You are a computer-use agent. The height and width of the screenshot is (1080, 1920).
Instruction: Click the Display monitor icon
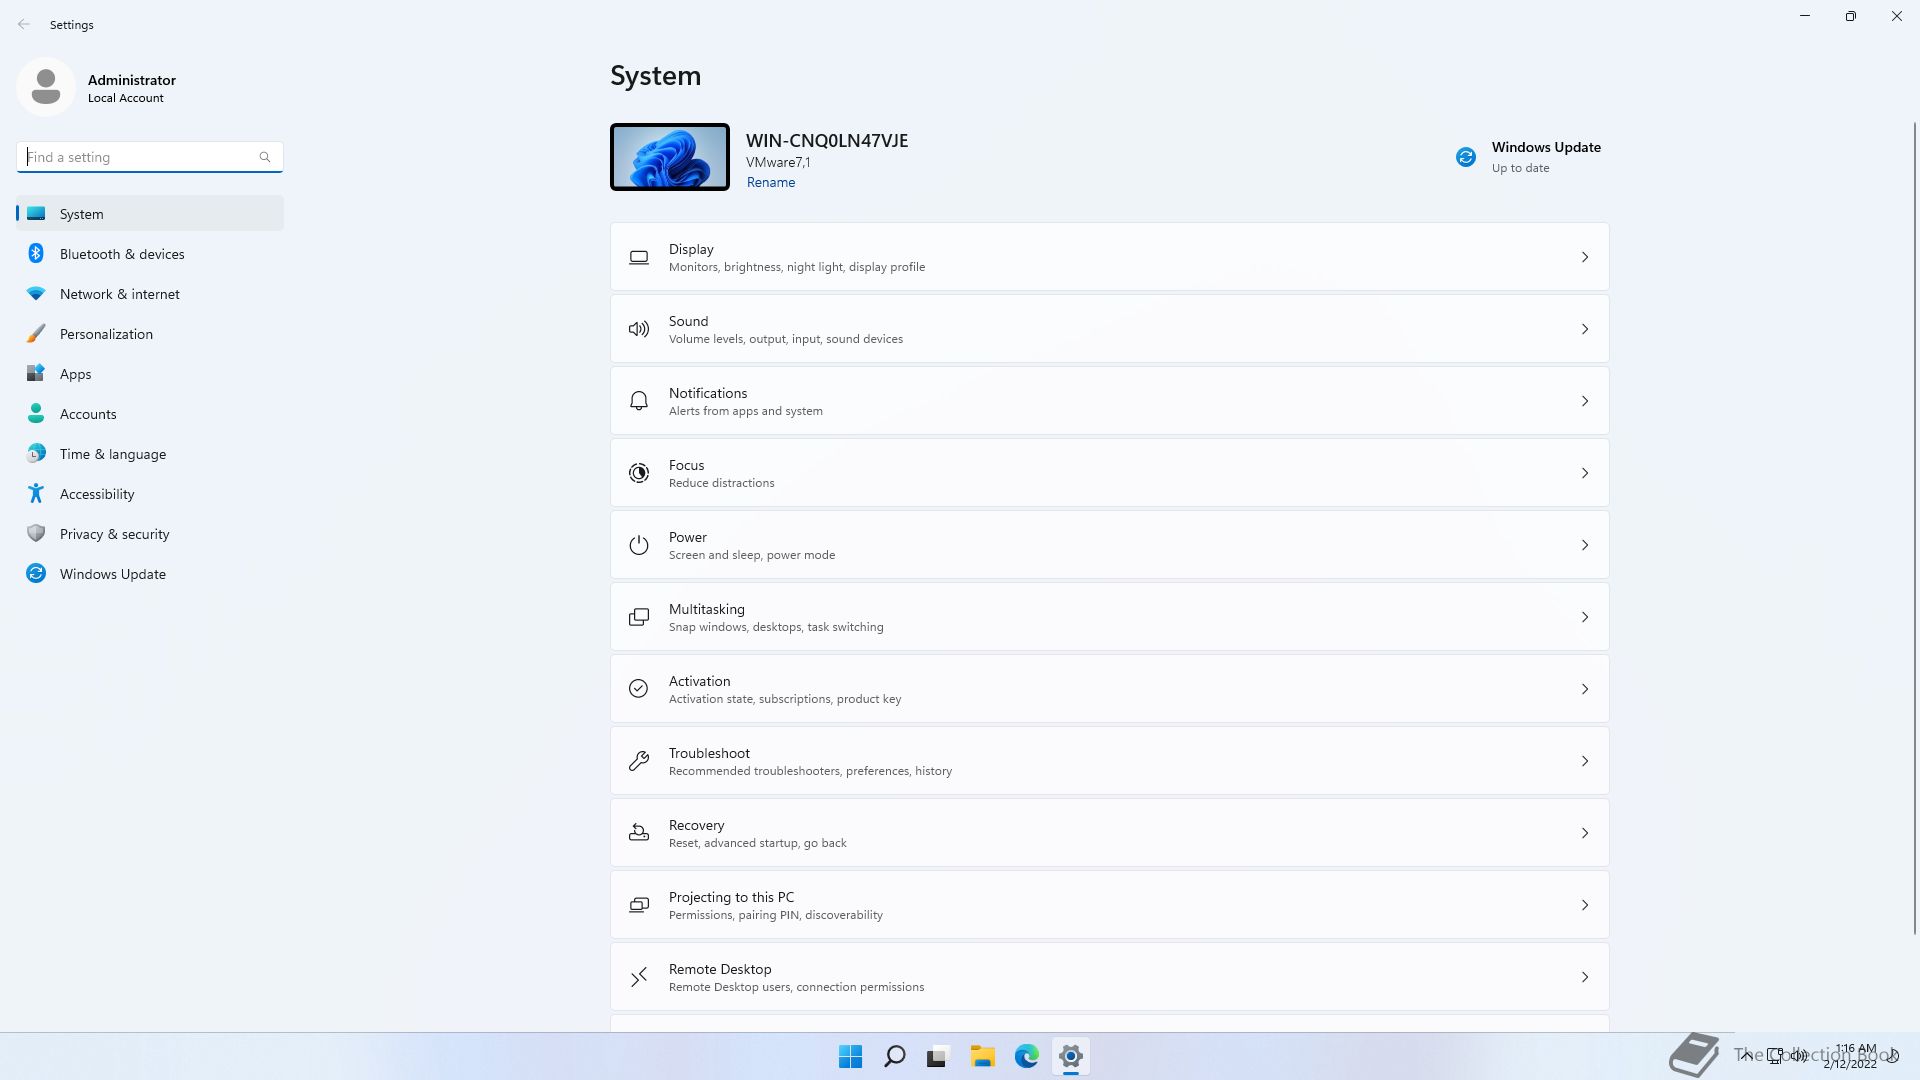639,258
